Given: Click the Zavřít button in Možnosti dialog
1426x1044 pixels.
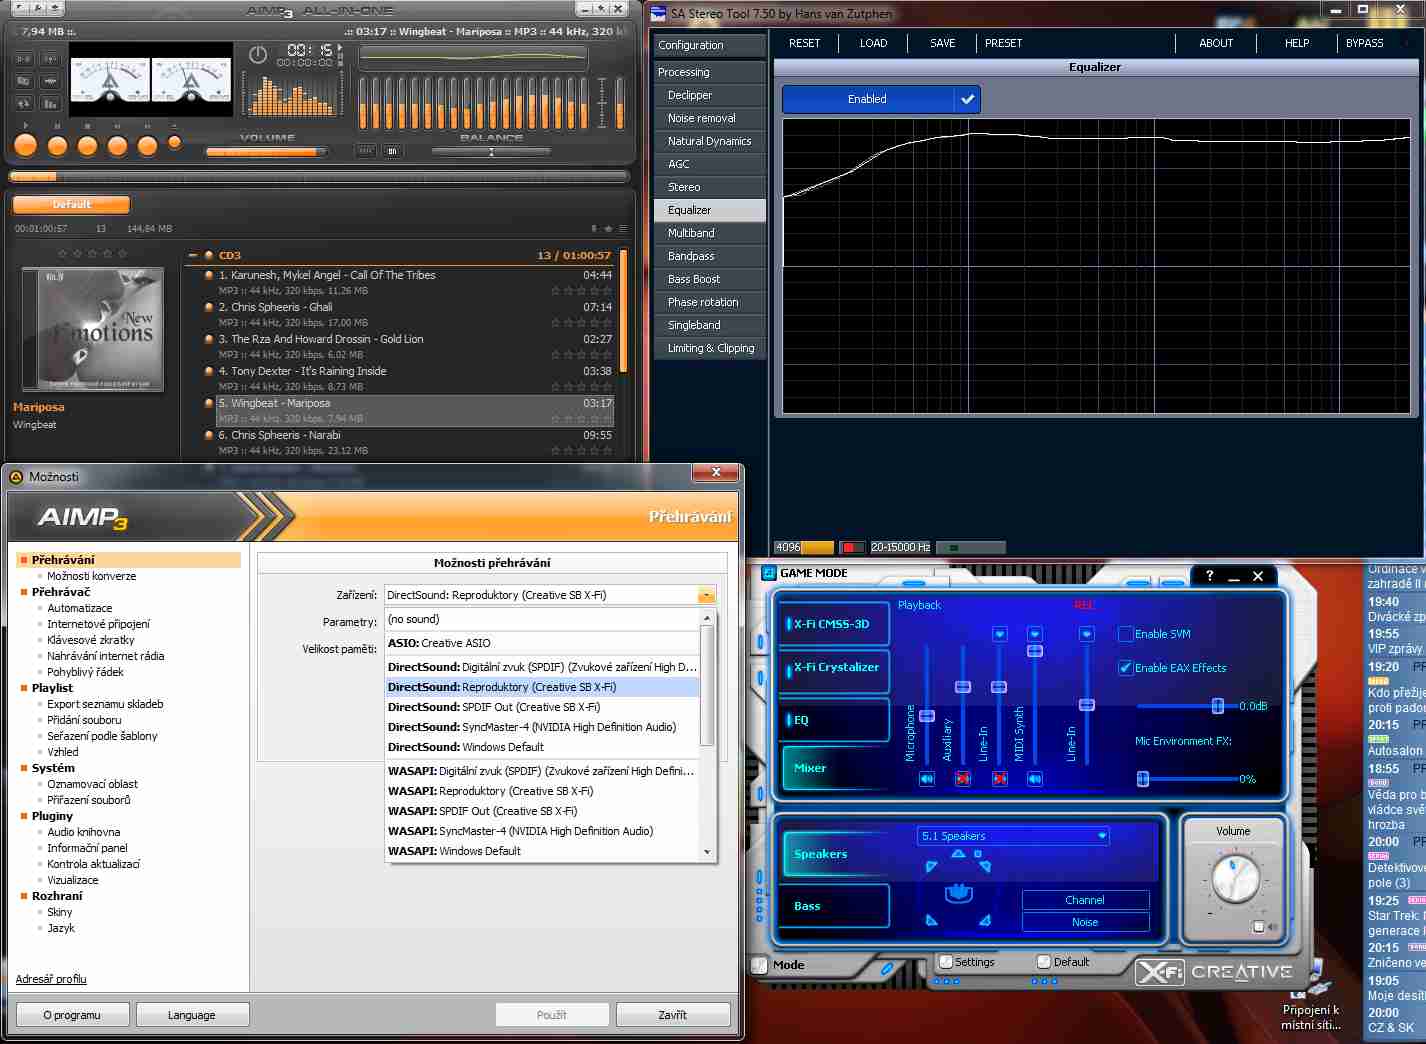Looking at the screenshot, I should [x=673, y=1015].
